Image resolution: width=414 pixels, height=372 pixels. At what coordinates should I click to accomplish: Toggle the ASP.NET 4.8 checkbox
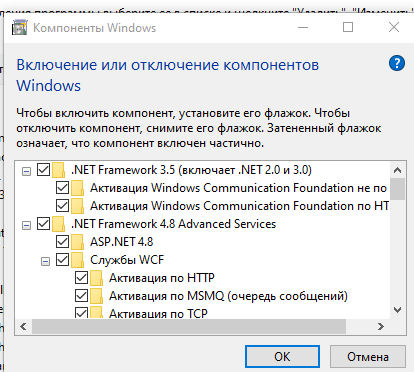pos(62,241)
